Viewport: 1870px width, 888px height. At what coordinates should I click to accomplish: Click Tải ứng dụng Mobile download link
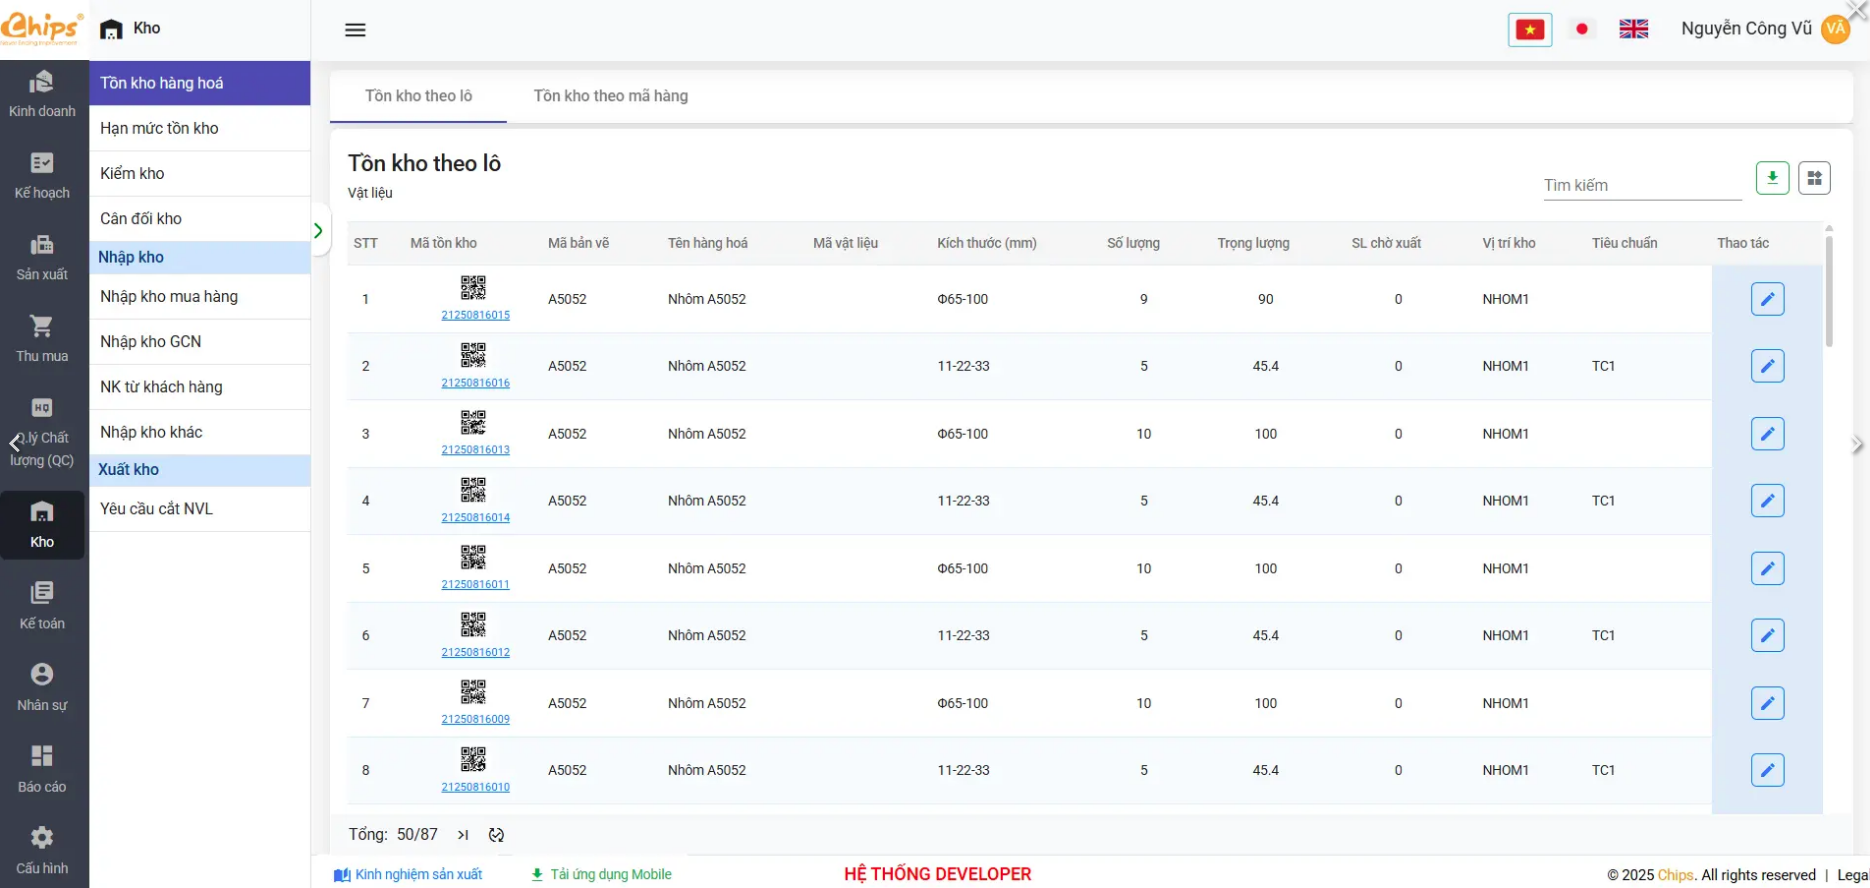point(601,874)
